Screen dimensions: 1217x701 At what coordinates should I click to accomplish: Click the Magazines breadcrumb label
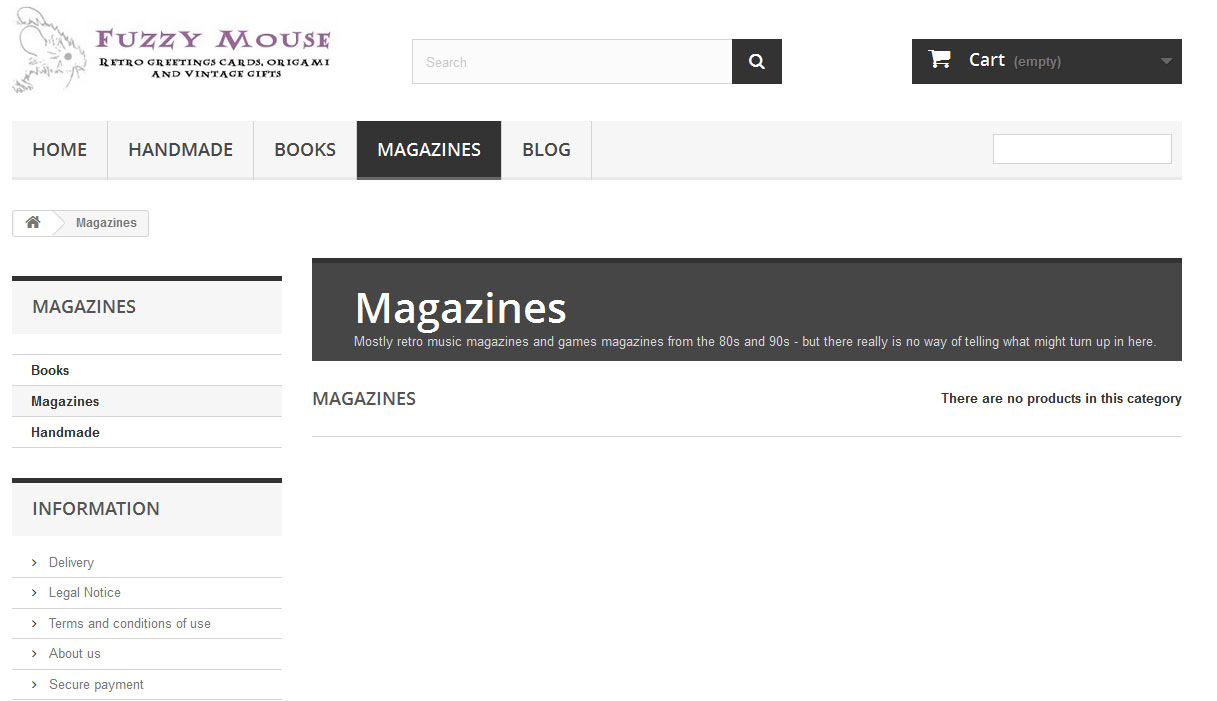[x=106, y=223]
